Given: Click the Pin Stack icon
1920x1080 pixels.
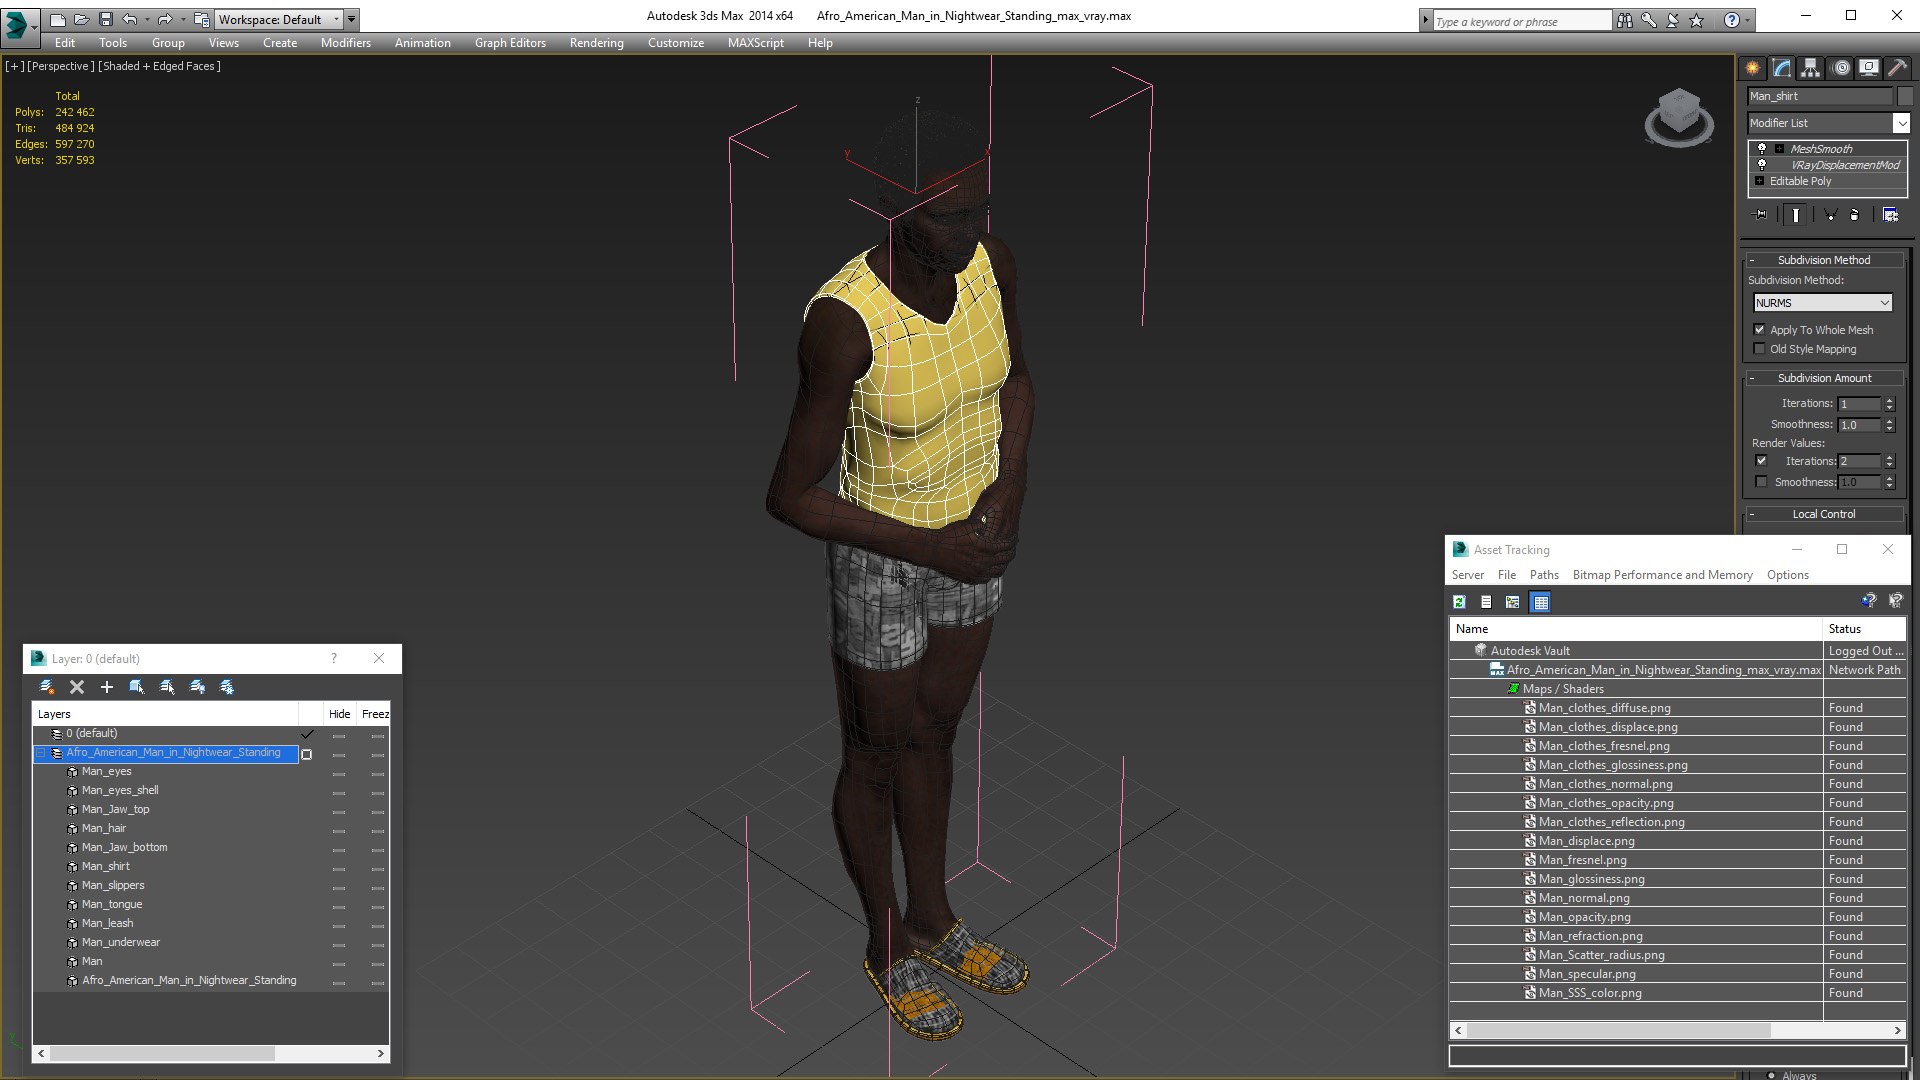Looking at the screenshot, I should point(1761,214).
